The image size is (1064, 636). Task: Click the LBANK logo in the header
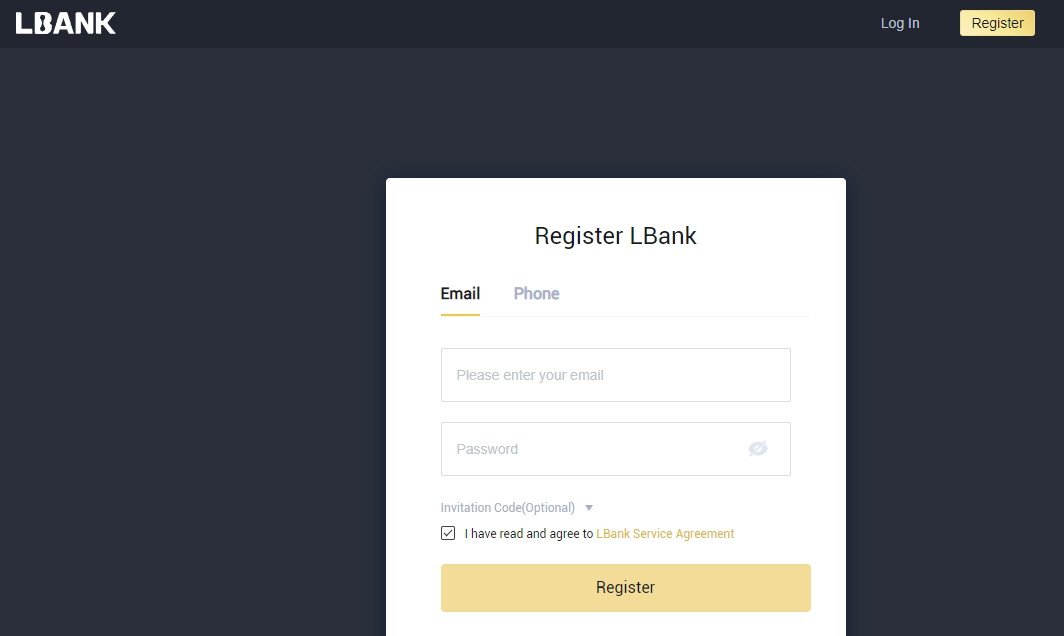click(x=66, y=23)
